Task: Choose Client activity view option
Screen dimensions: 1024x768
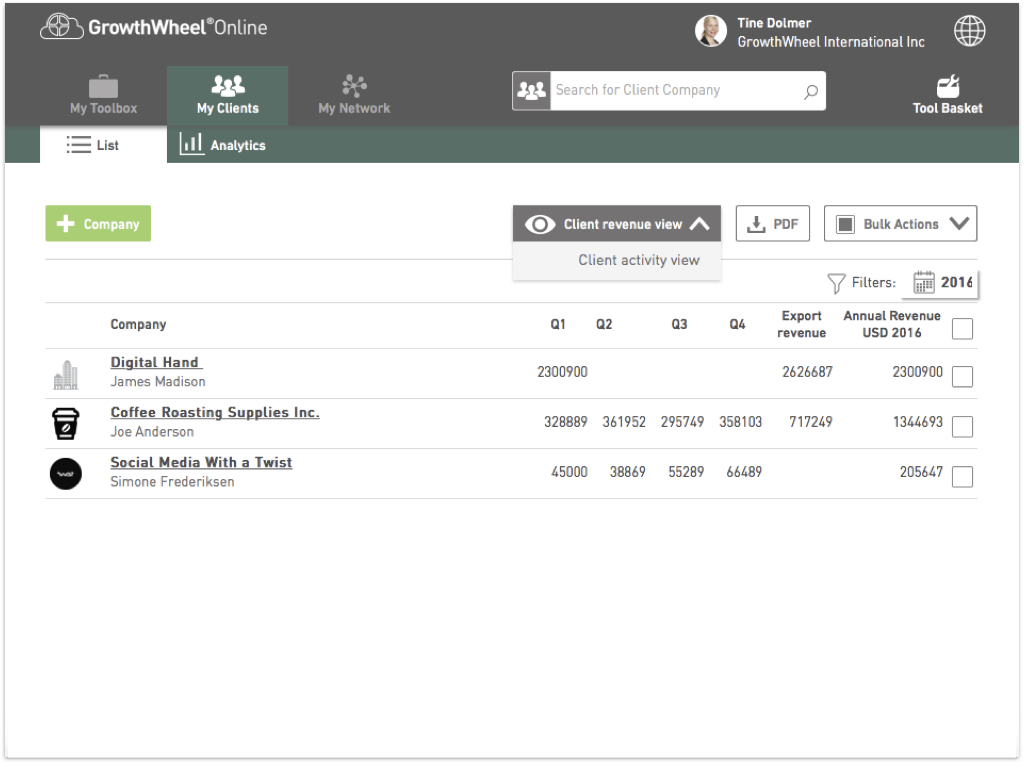Action: click(x=639, y=260)
